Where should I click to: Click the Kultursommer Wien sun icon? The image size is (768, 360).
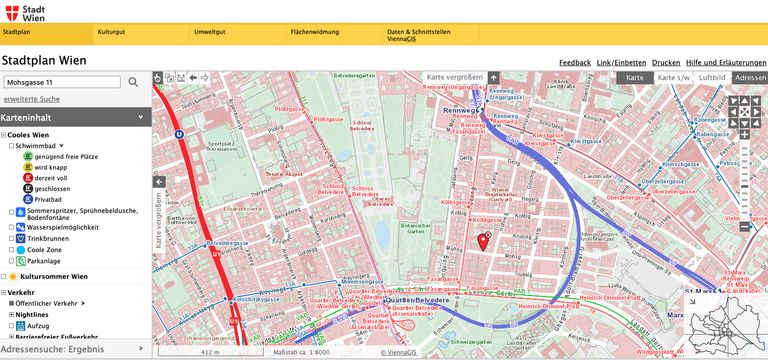(13, 277)
